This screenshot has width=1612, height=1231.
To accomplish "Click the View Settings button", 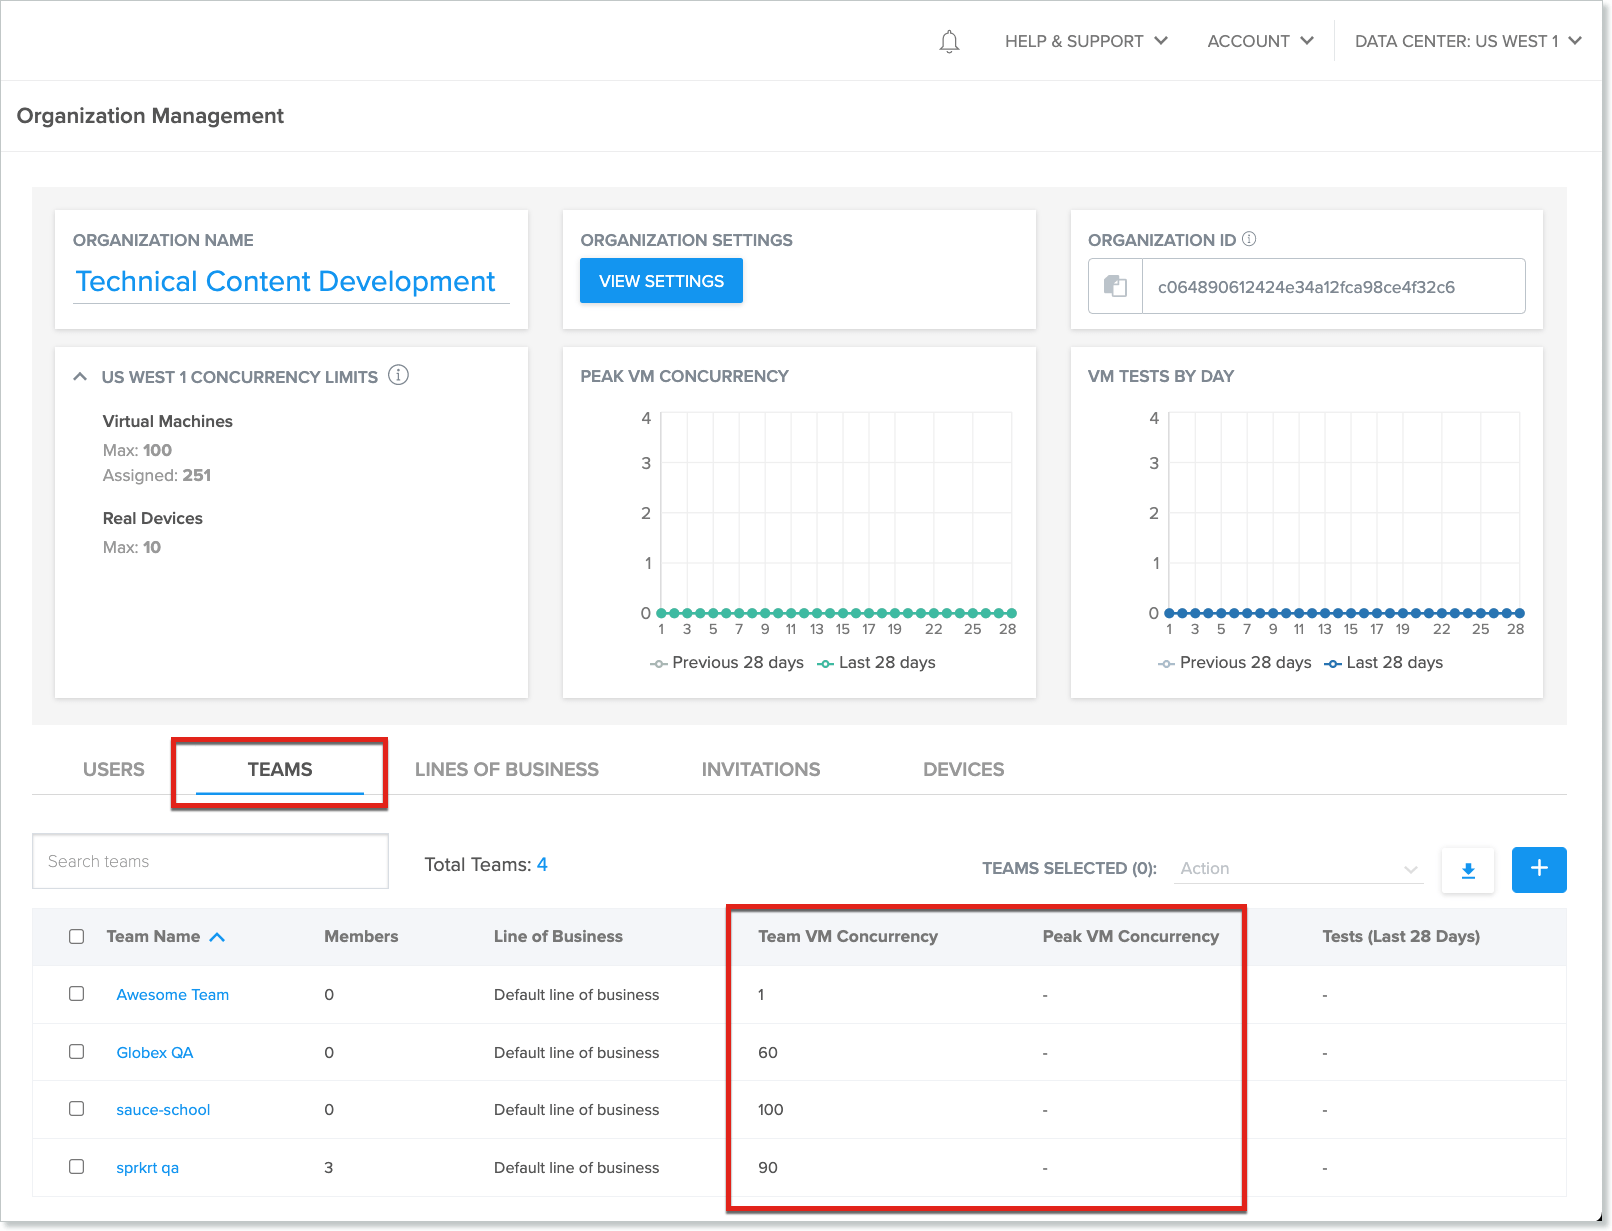I will [661, 281].
